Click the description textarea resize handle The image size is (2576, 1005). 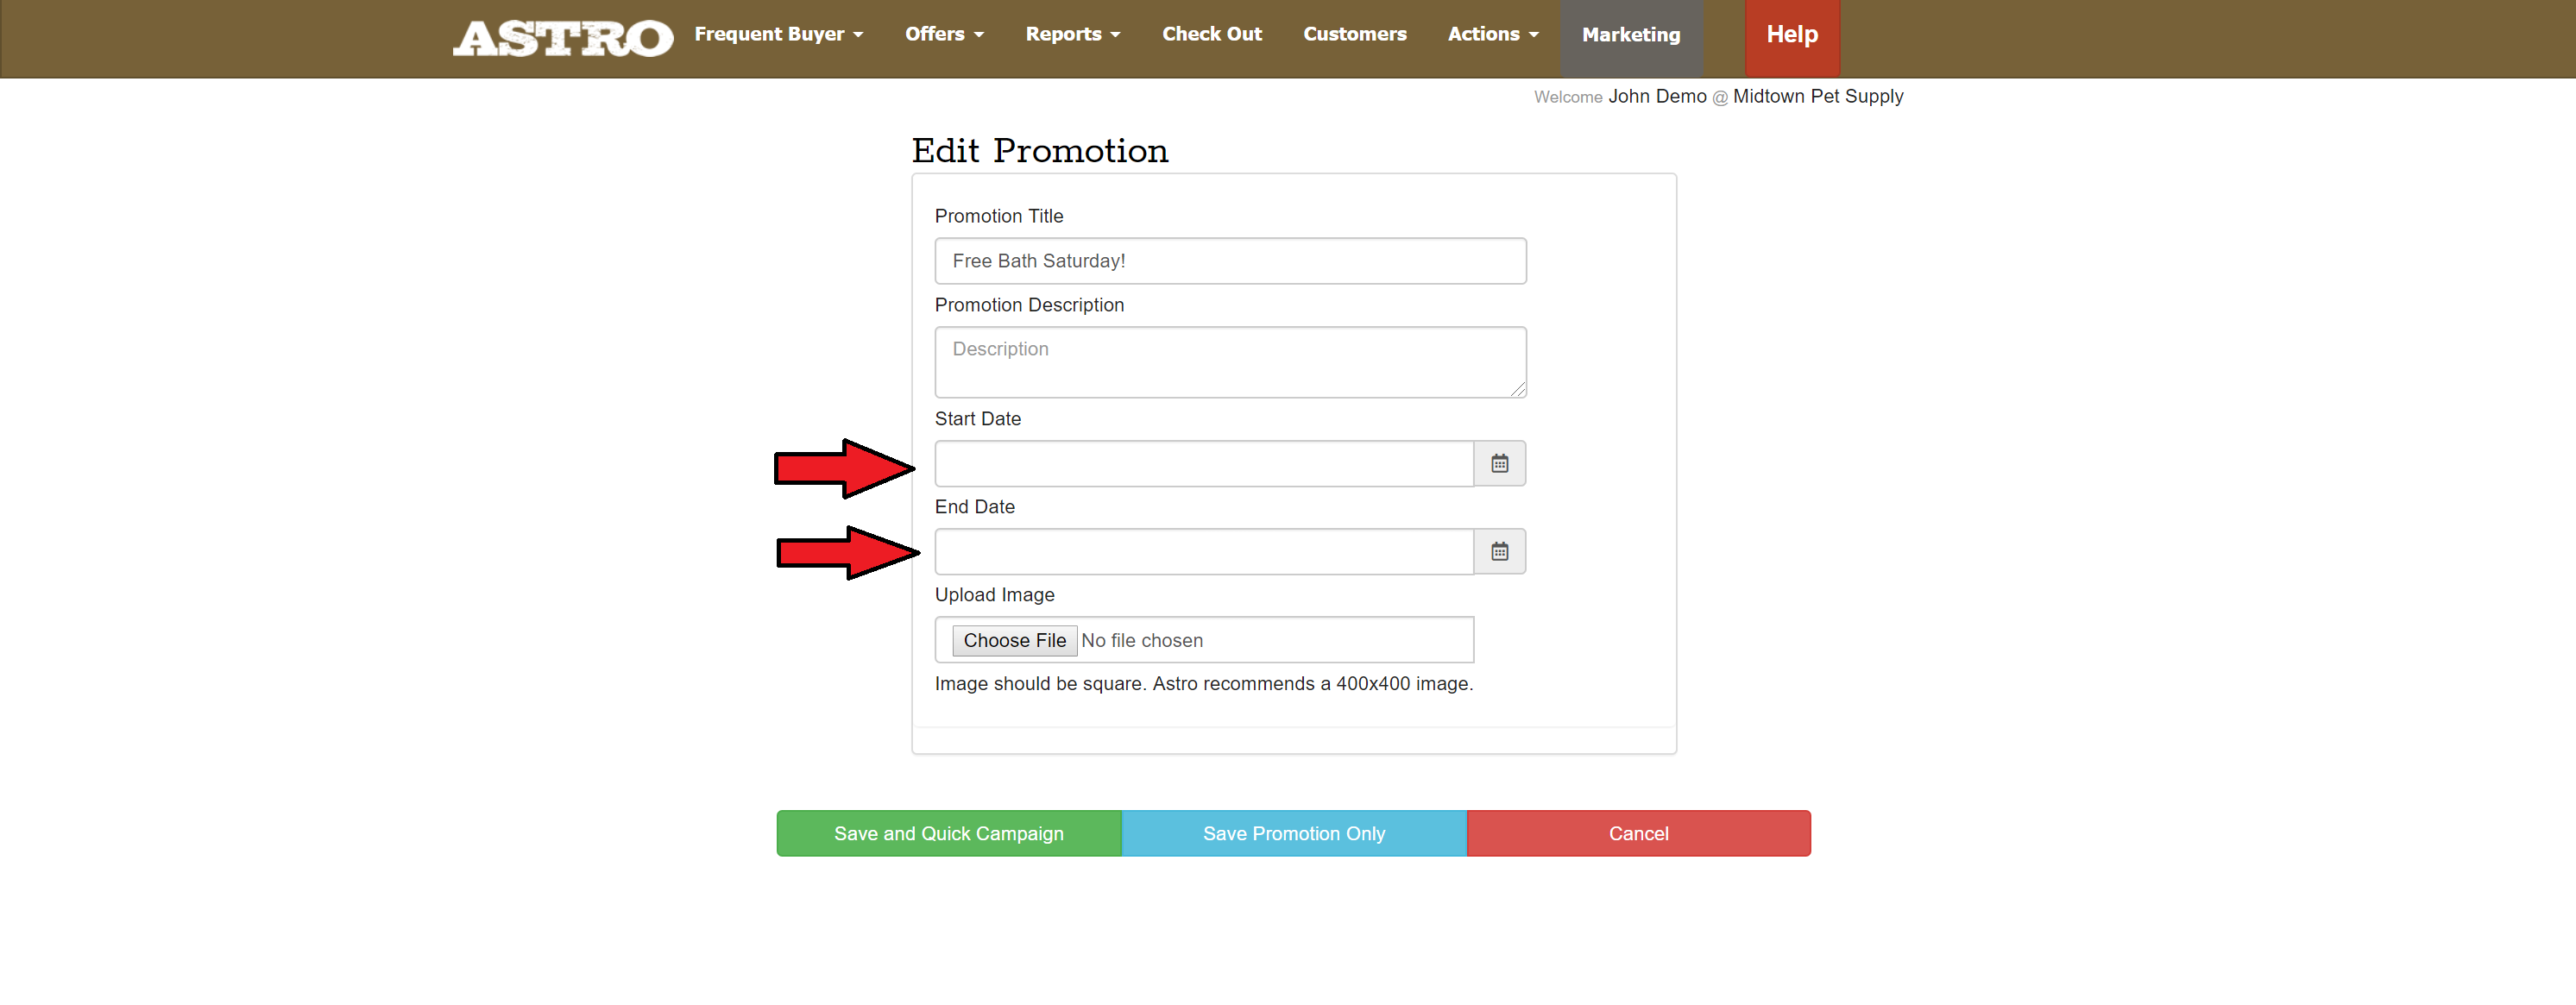1518,390
